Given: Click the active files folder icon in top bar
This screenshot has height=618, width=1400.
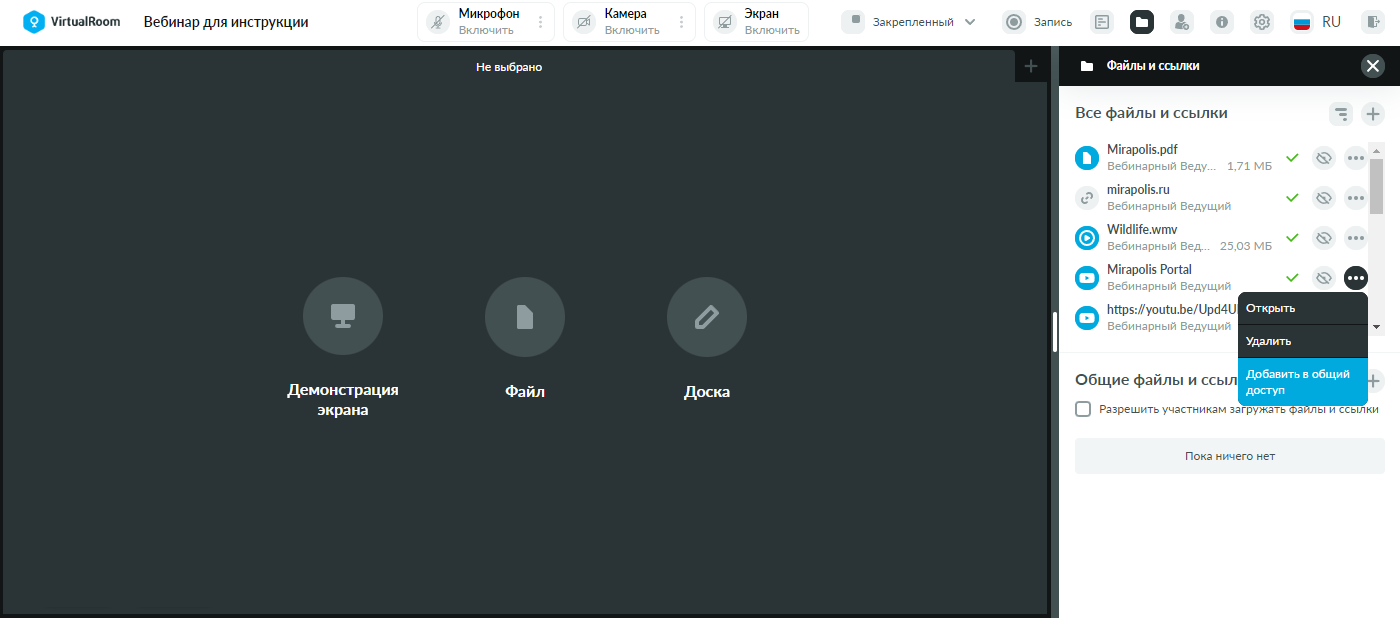Looking at the screenshot, I should pos(1142,22).
